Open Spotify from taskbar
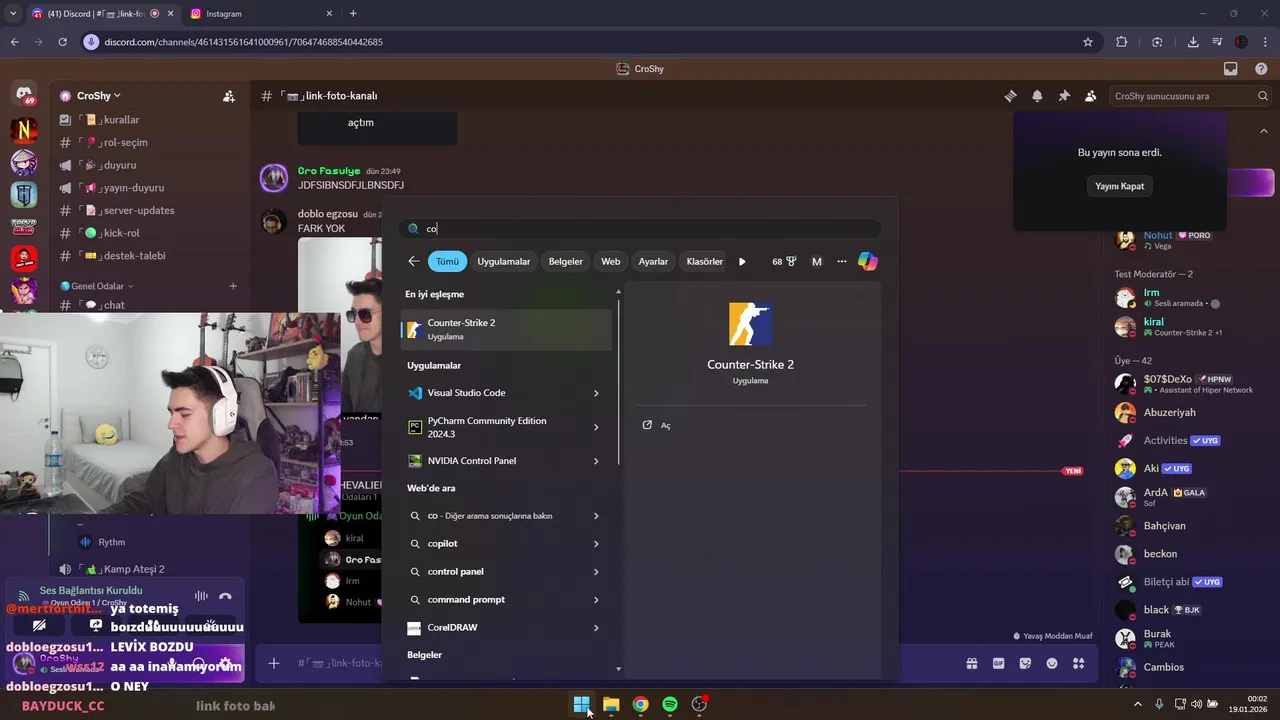This screenshot has height=720, width=1280. pyautogui.click(x=670, y=704)
